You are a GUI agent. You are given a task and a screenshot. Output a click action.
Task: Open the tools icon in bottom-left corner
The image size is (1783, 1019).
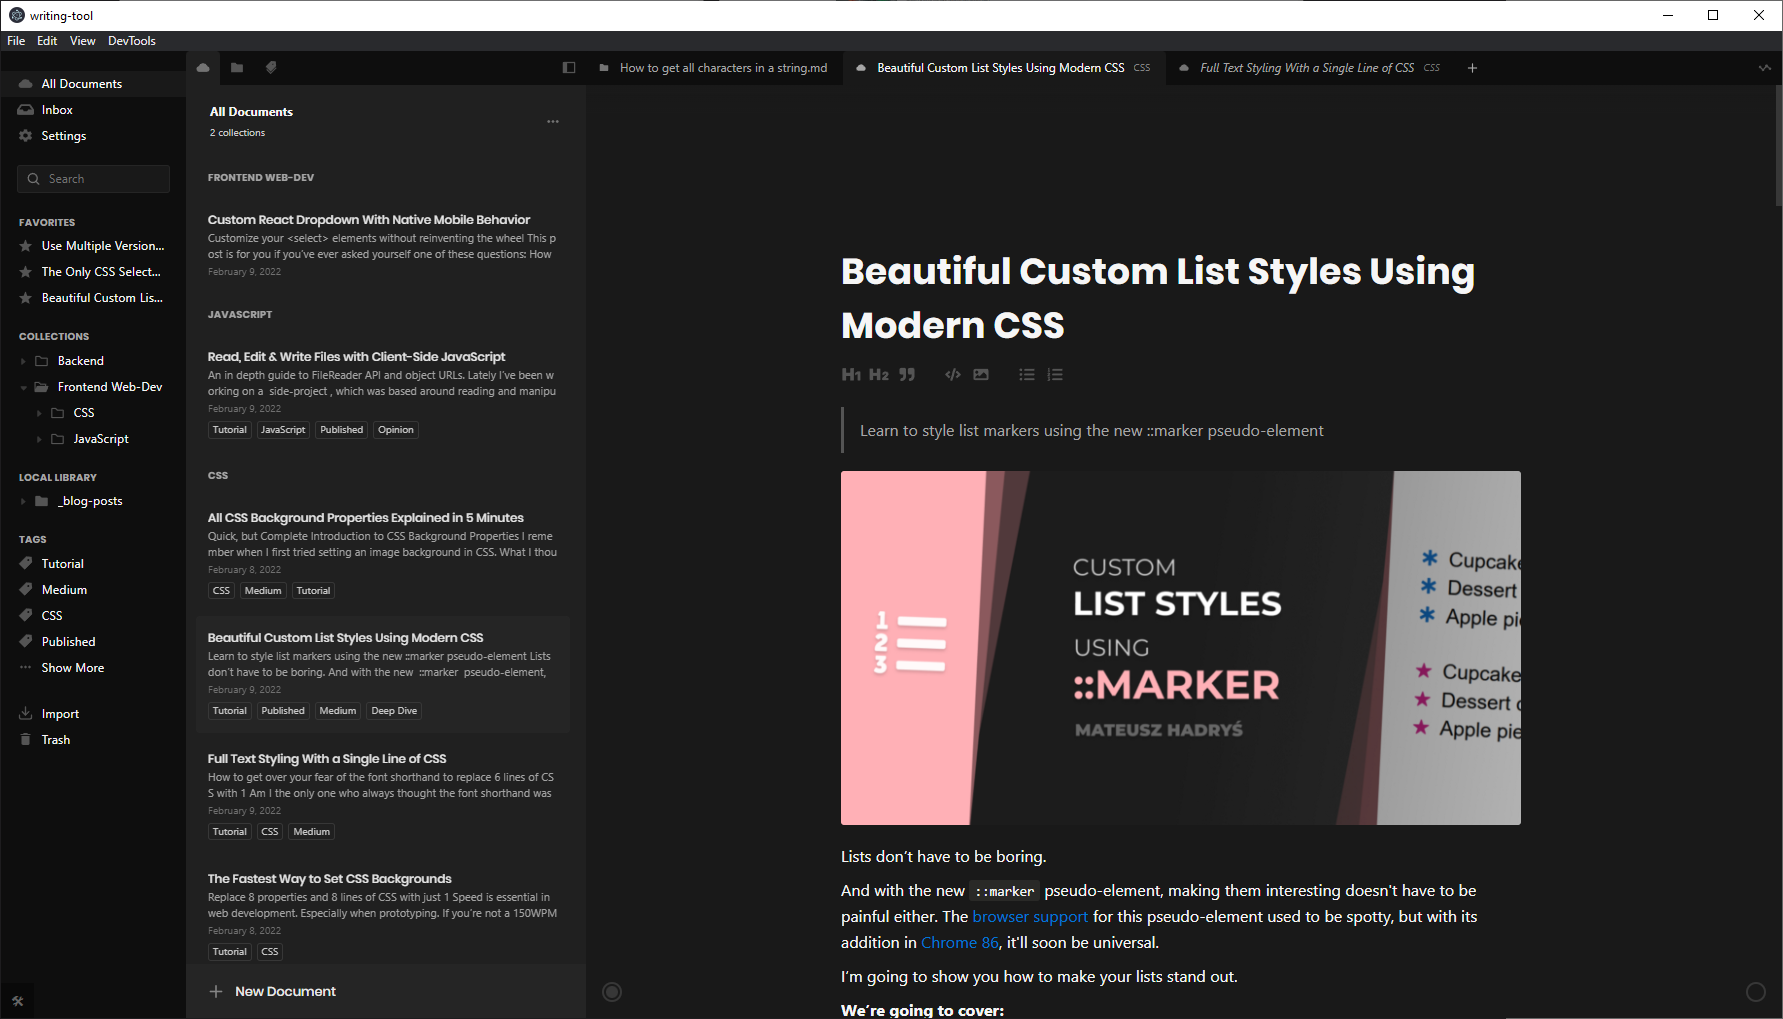tap(18, 1001)
